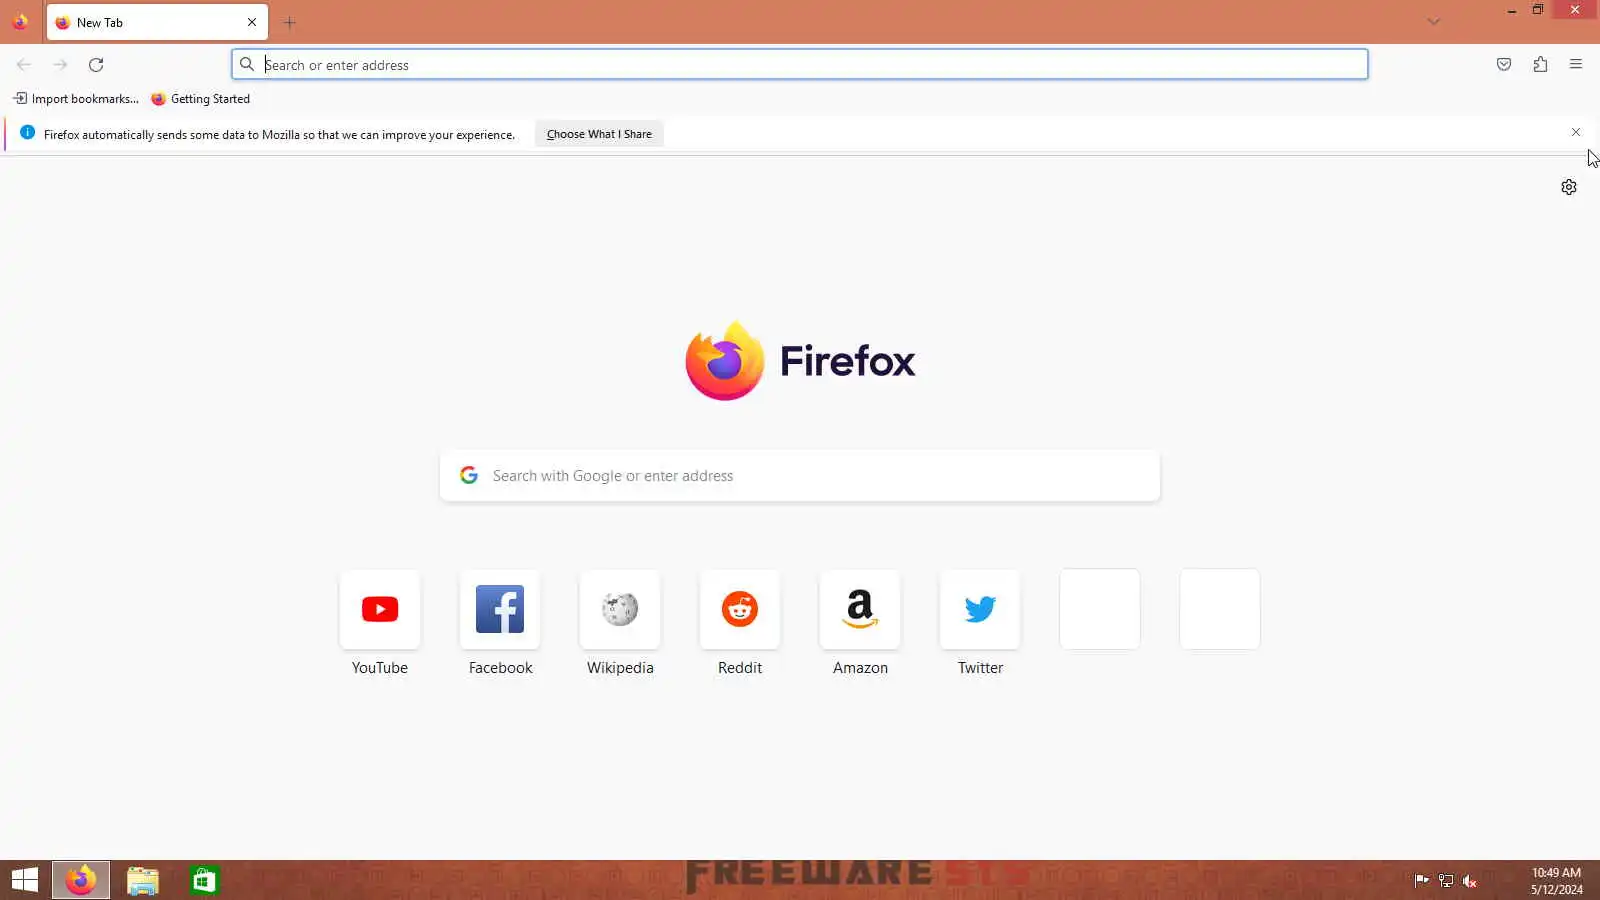1600x900 pixels.
Task: Click Choose What I Share button
Action: click(x=599, y=134)
